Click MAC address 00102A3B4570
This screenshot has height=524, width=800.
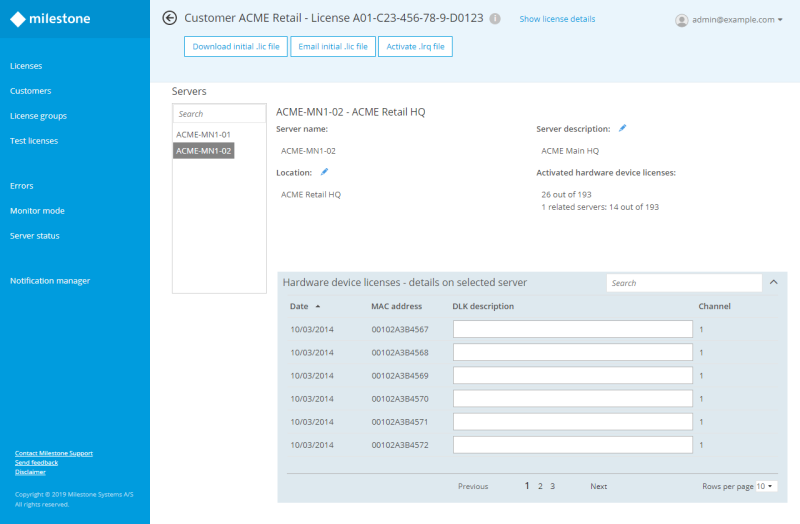pos(400,399)
